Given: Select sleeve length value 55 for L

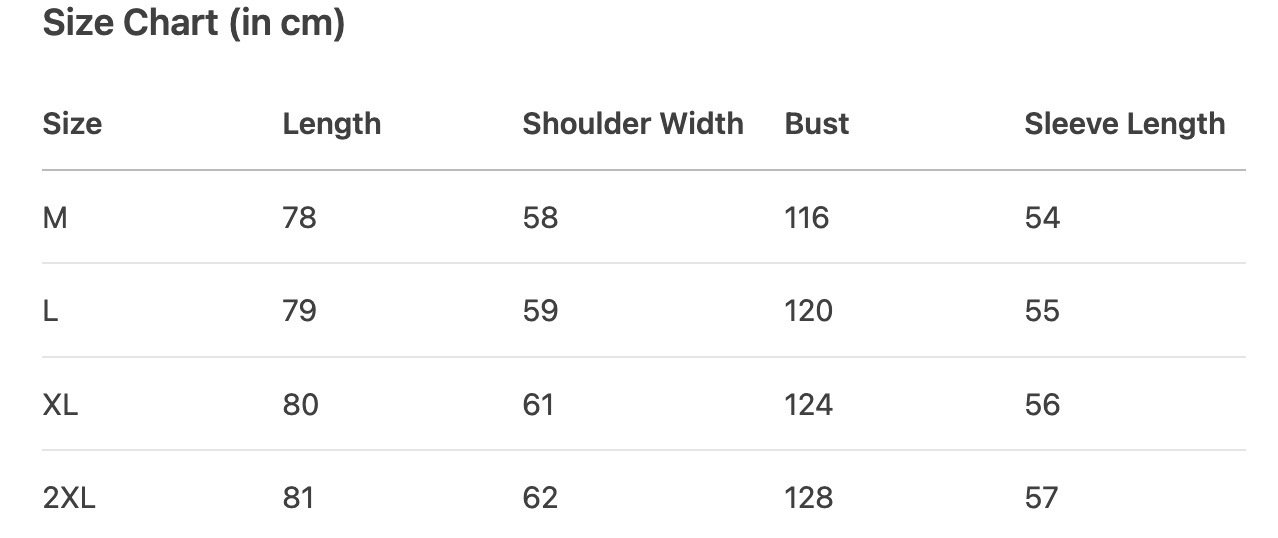Looking at the screenshot, I should pos(1041,311).
